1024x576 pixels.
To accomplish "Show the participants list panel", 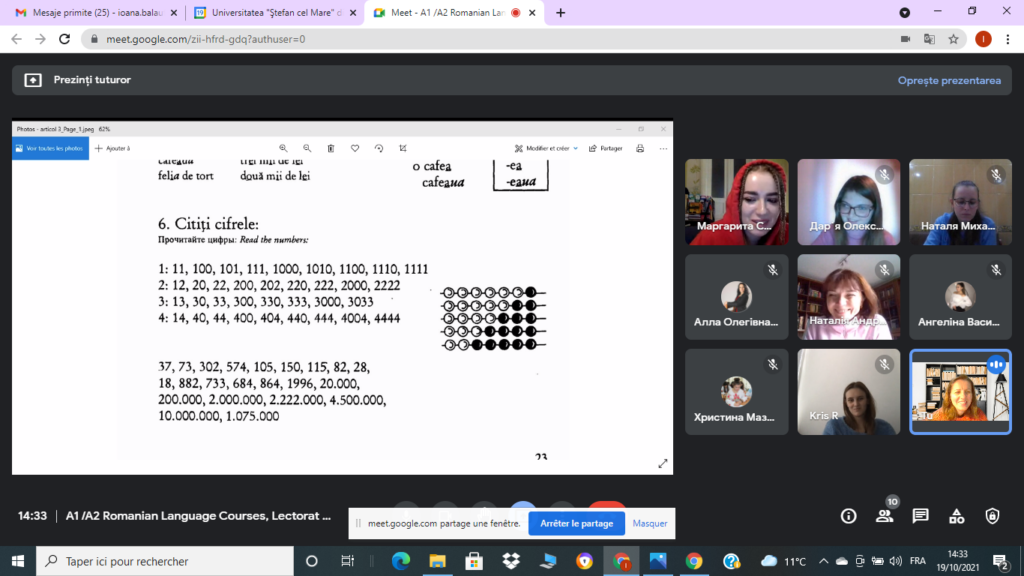I will pos(884,516).
